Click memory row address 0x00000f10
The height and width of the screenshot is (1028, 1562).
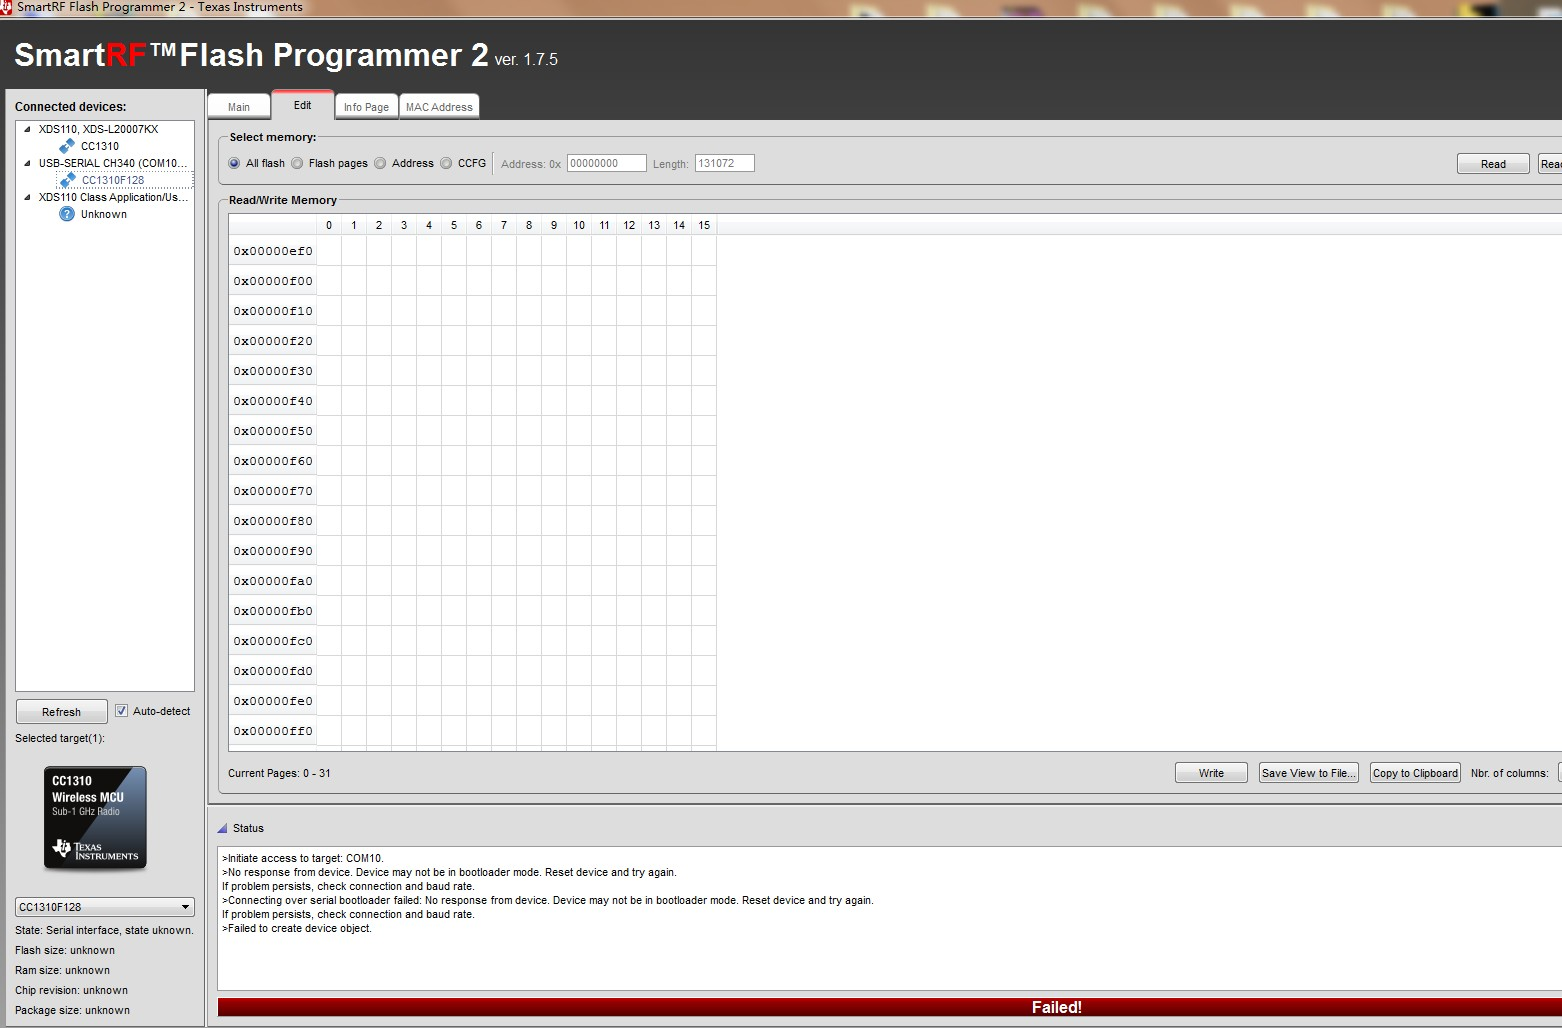pos(273,311)
